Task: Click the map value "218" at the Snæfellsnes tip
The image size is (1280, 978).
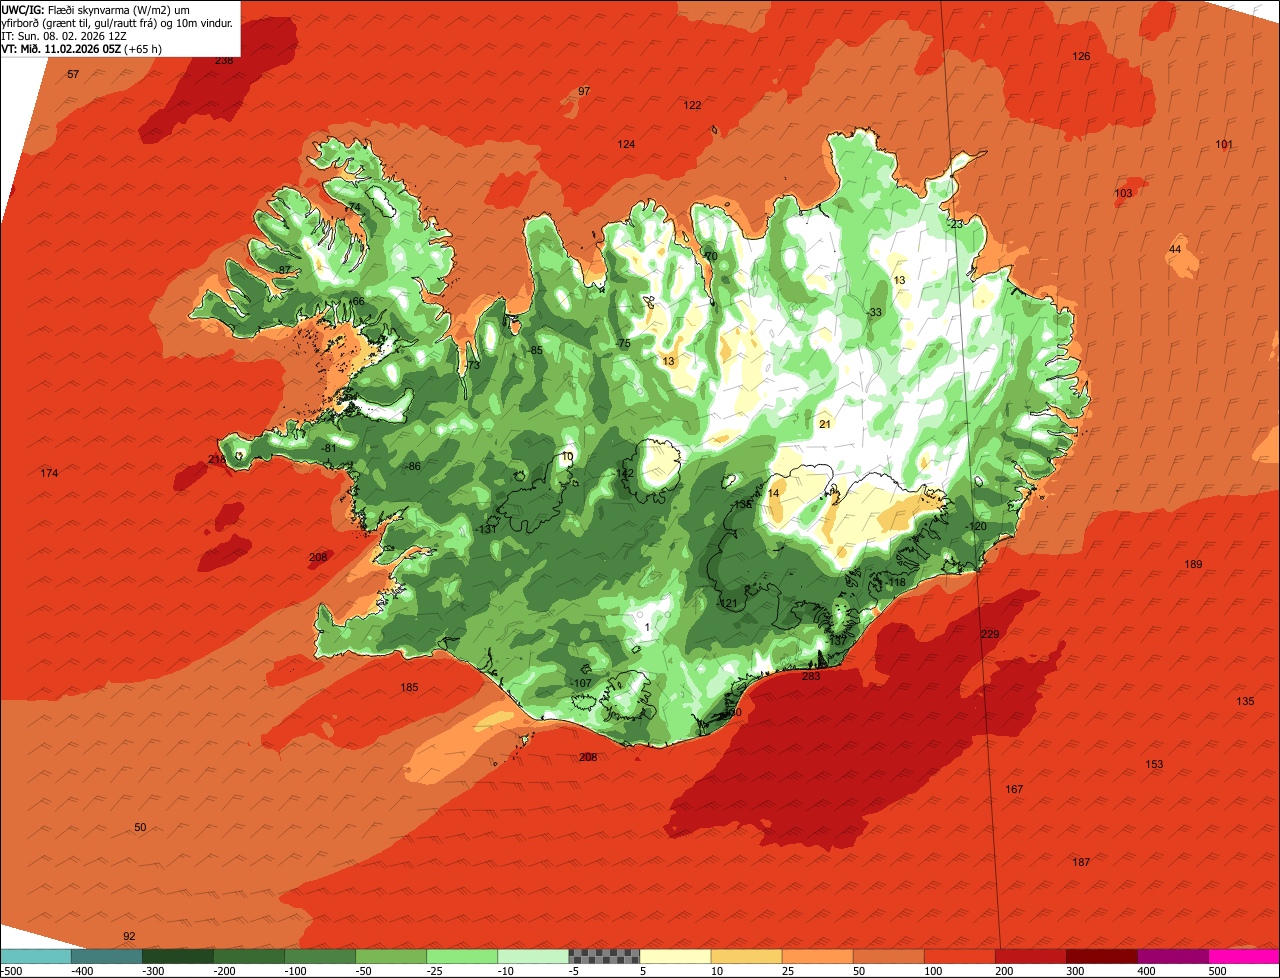Action: tap(217, 460)
